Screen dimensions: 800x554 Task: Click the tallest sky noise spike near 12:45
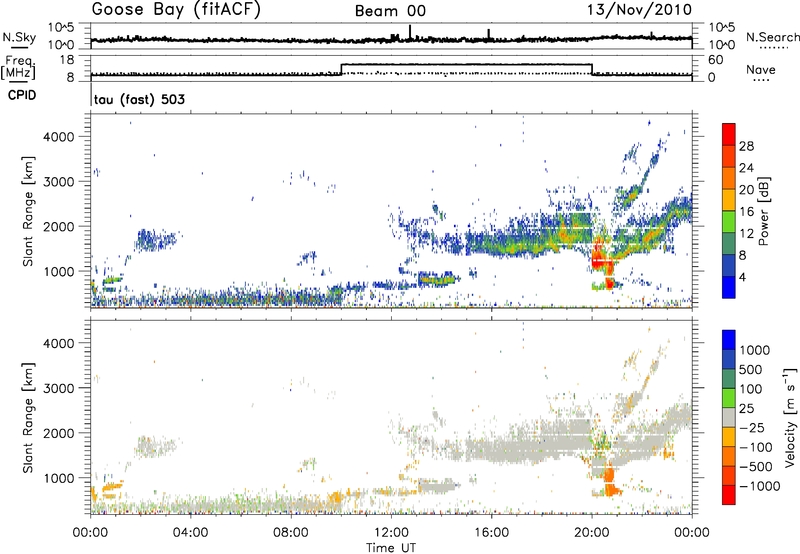click(x=410, y=32)
